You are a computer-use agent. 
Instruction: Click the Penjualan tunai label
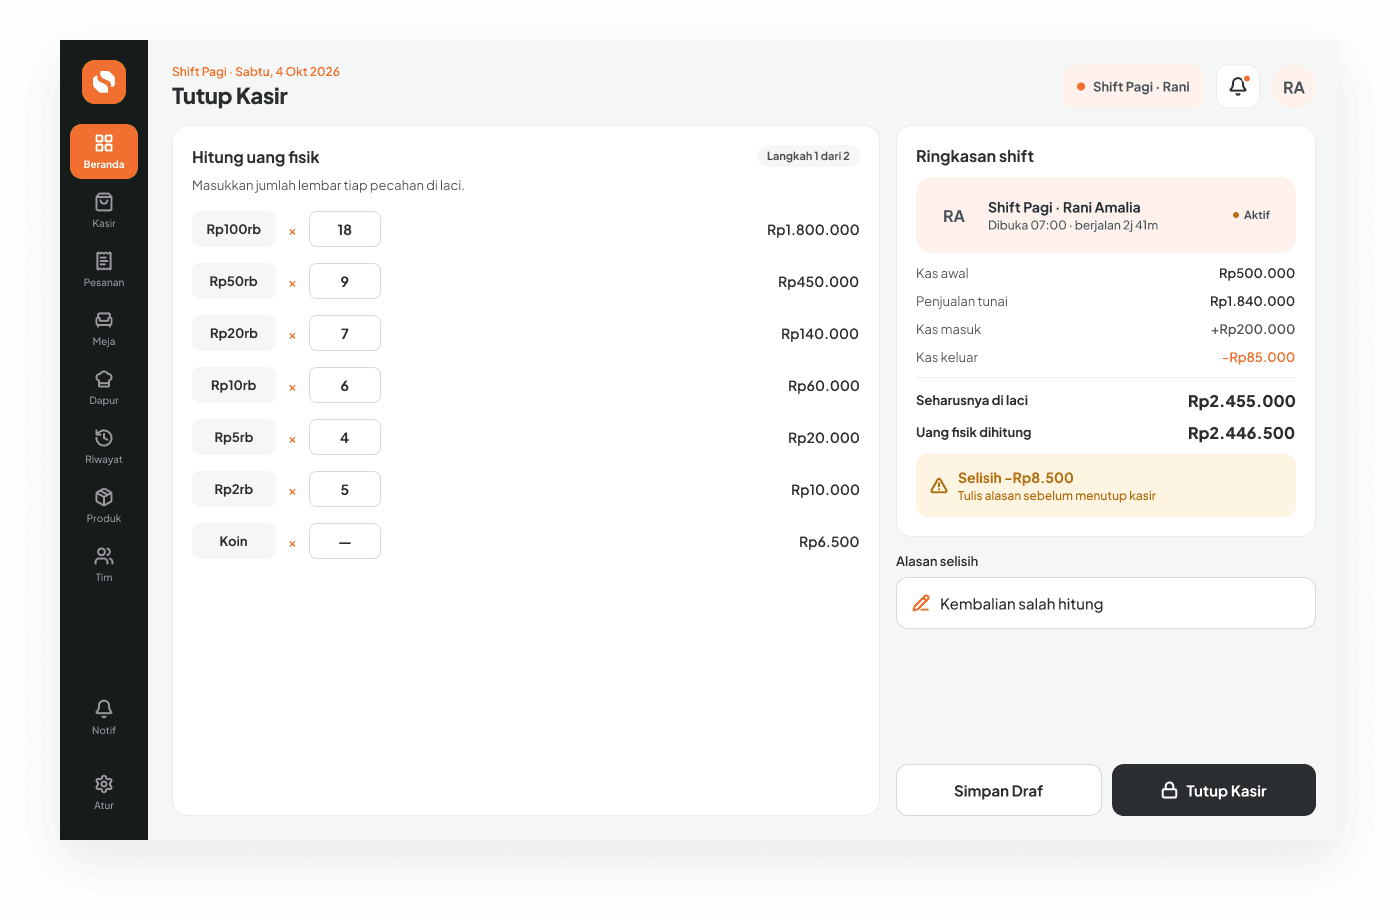point(962,301)
